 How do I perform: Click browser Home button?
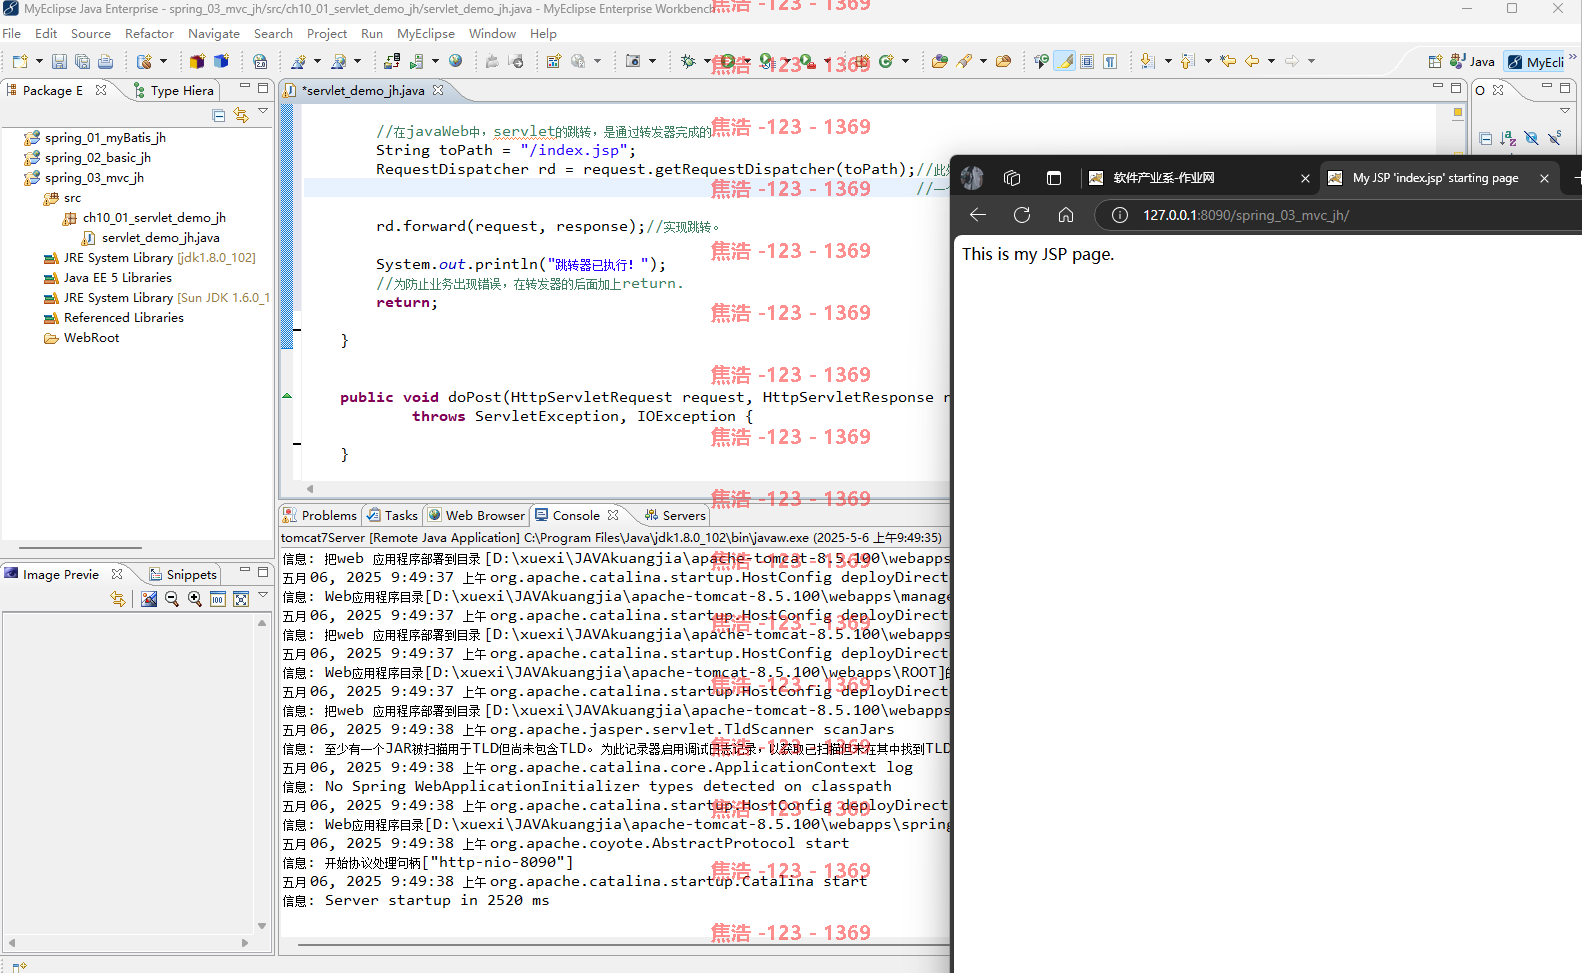coord(1066,215)
